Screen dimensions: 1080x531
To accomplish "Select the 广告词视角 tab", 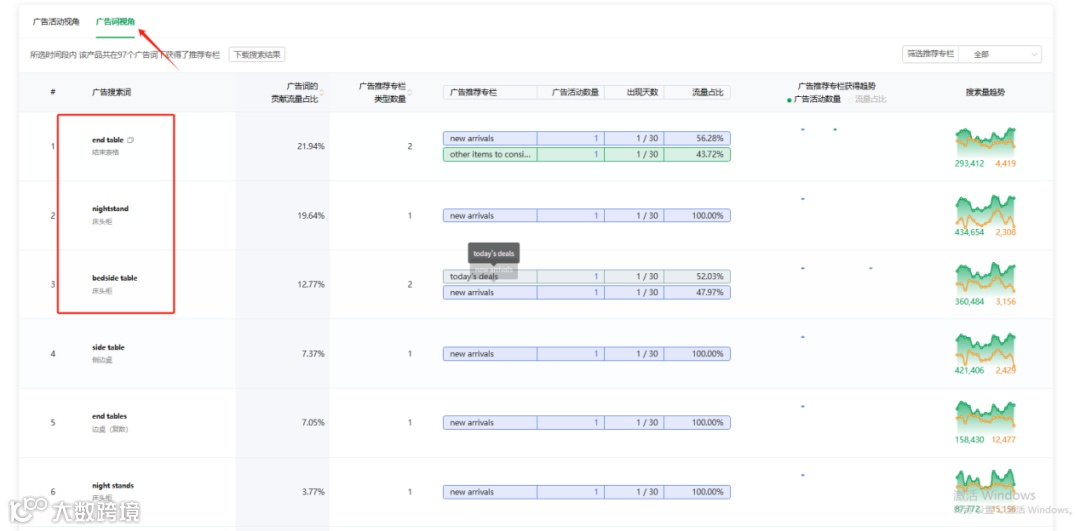I will [115, 22].
